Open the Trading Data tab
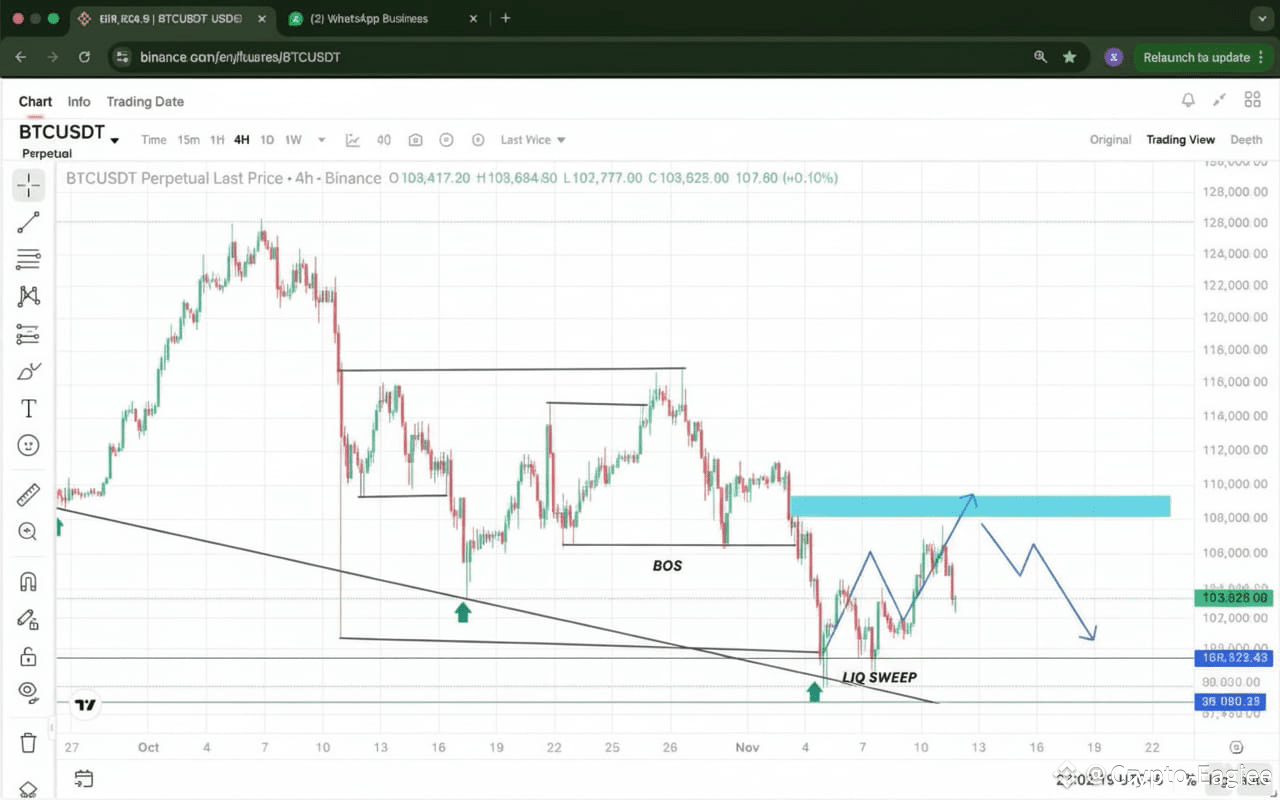 (145, 101)
